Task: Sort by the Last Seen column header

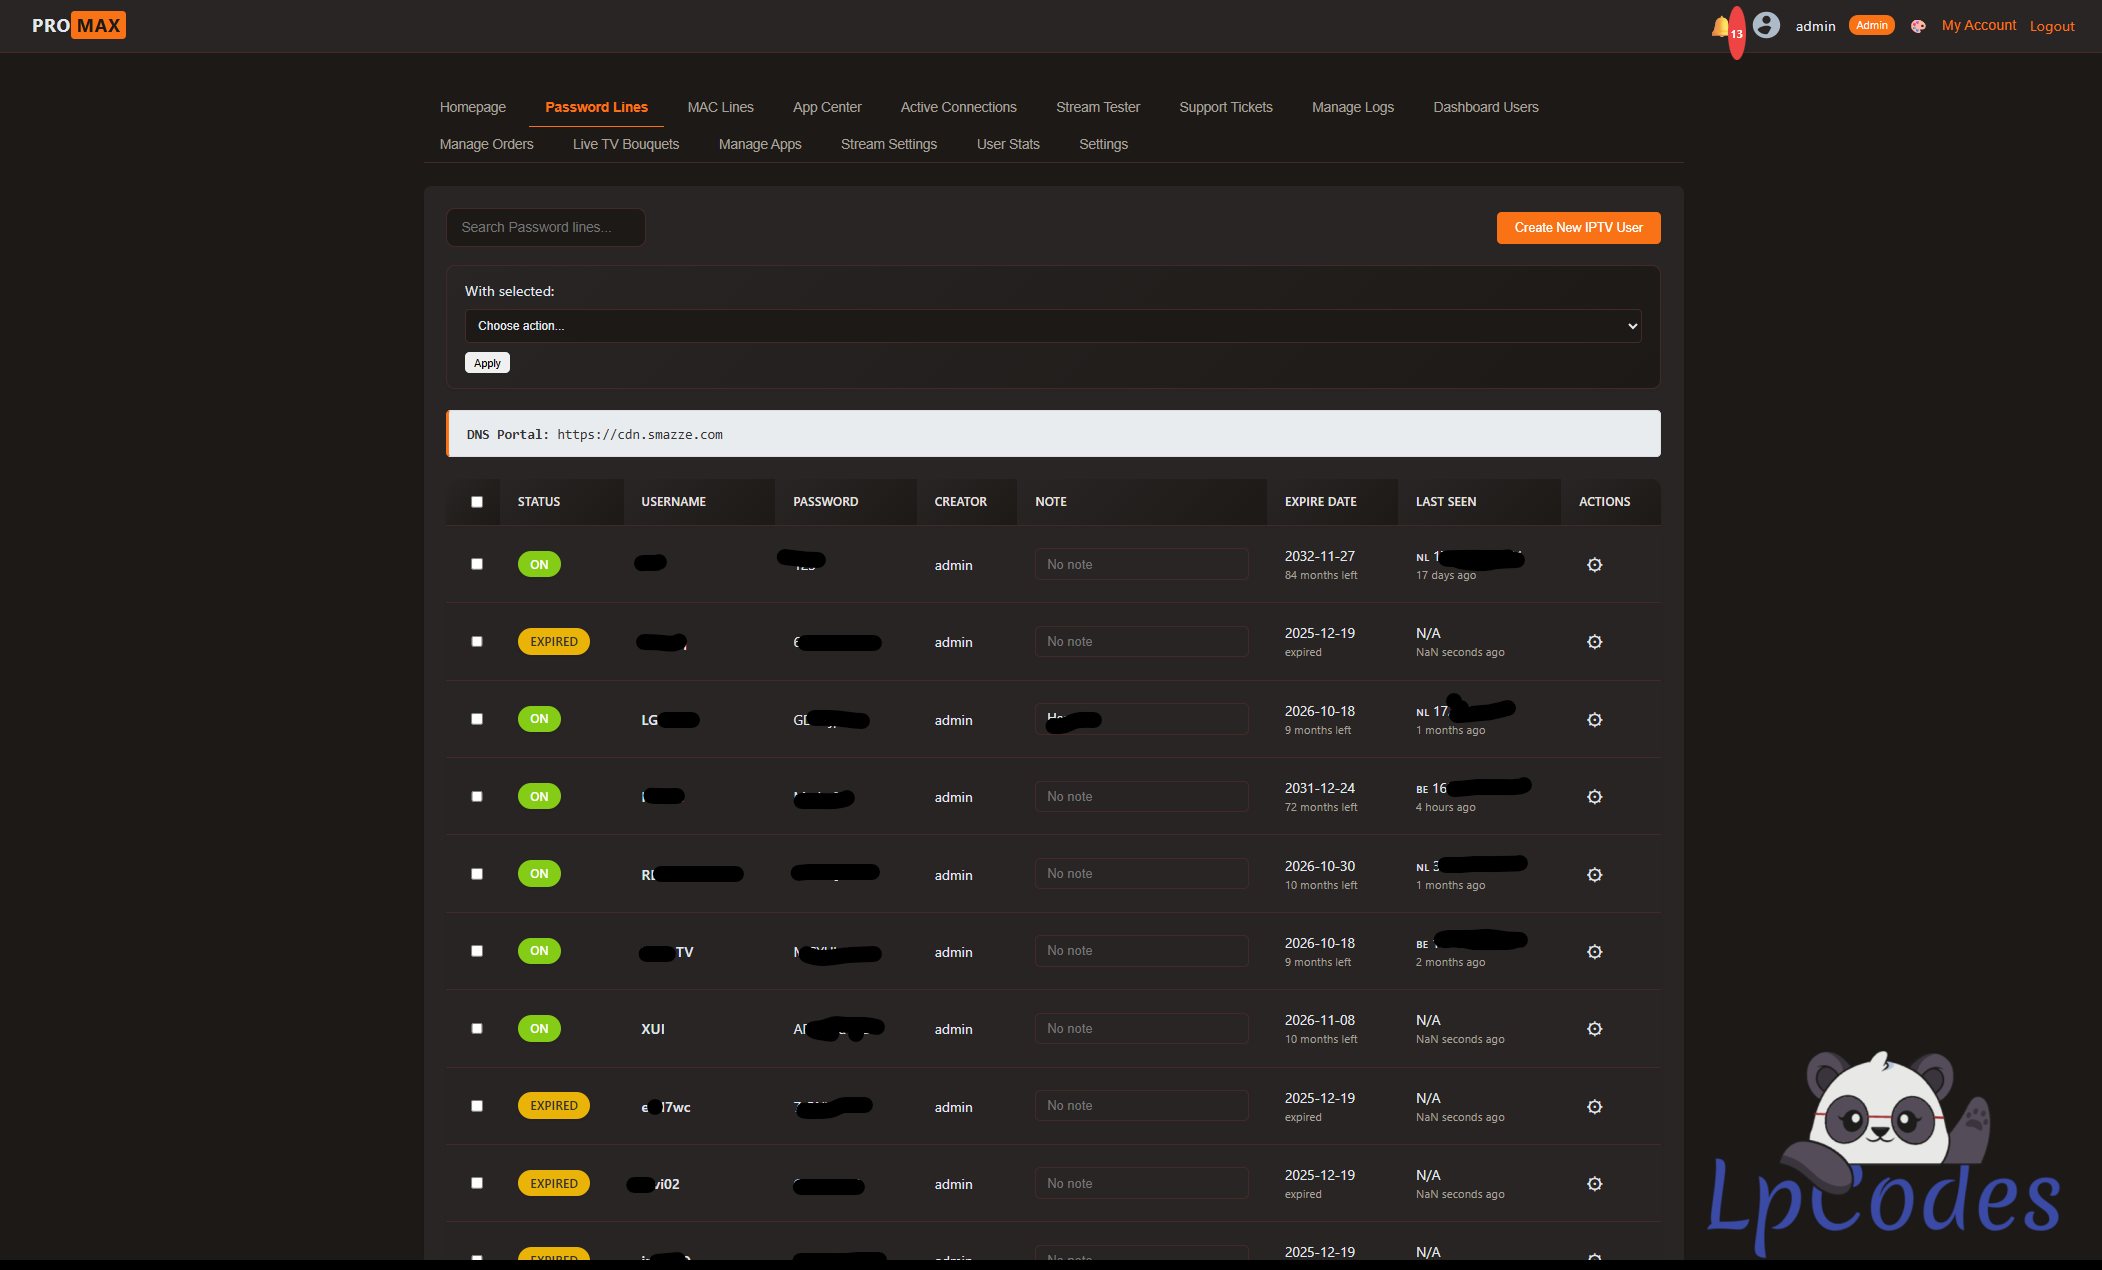Action: click(x=1445, y=502)
